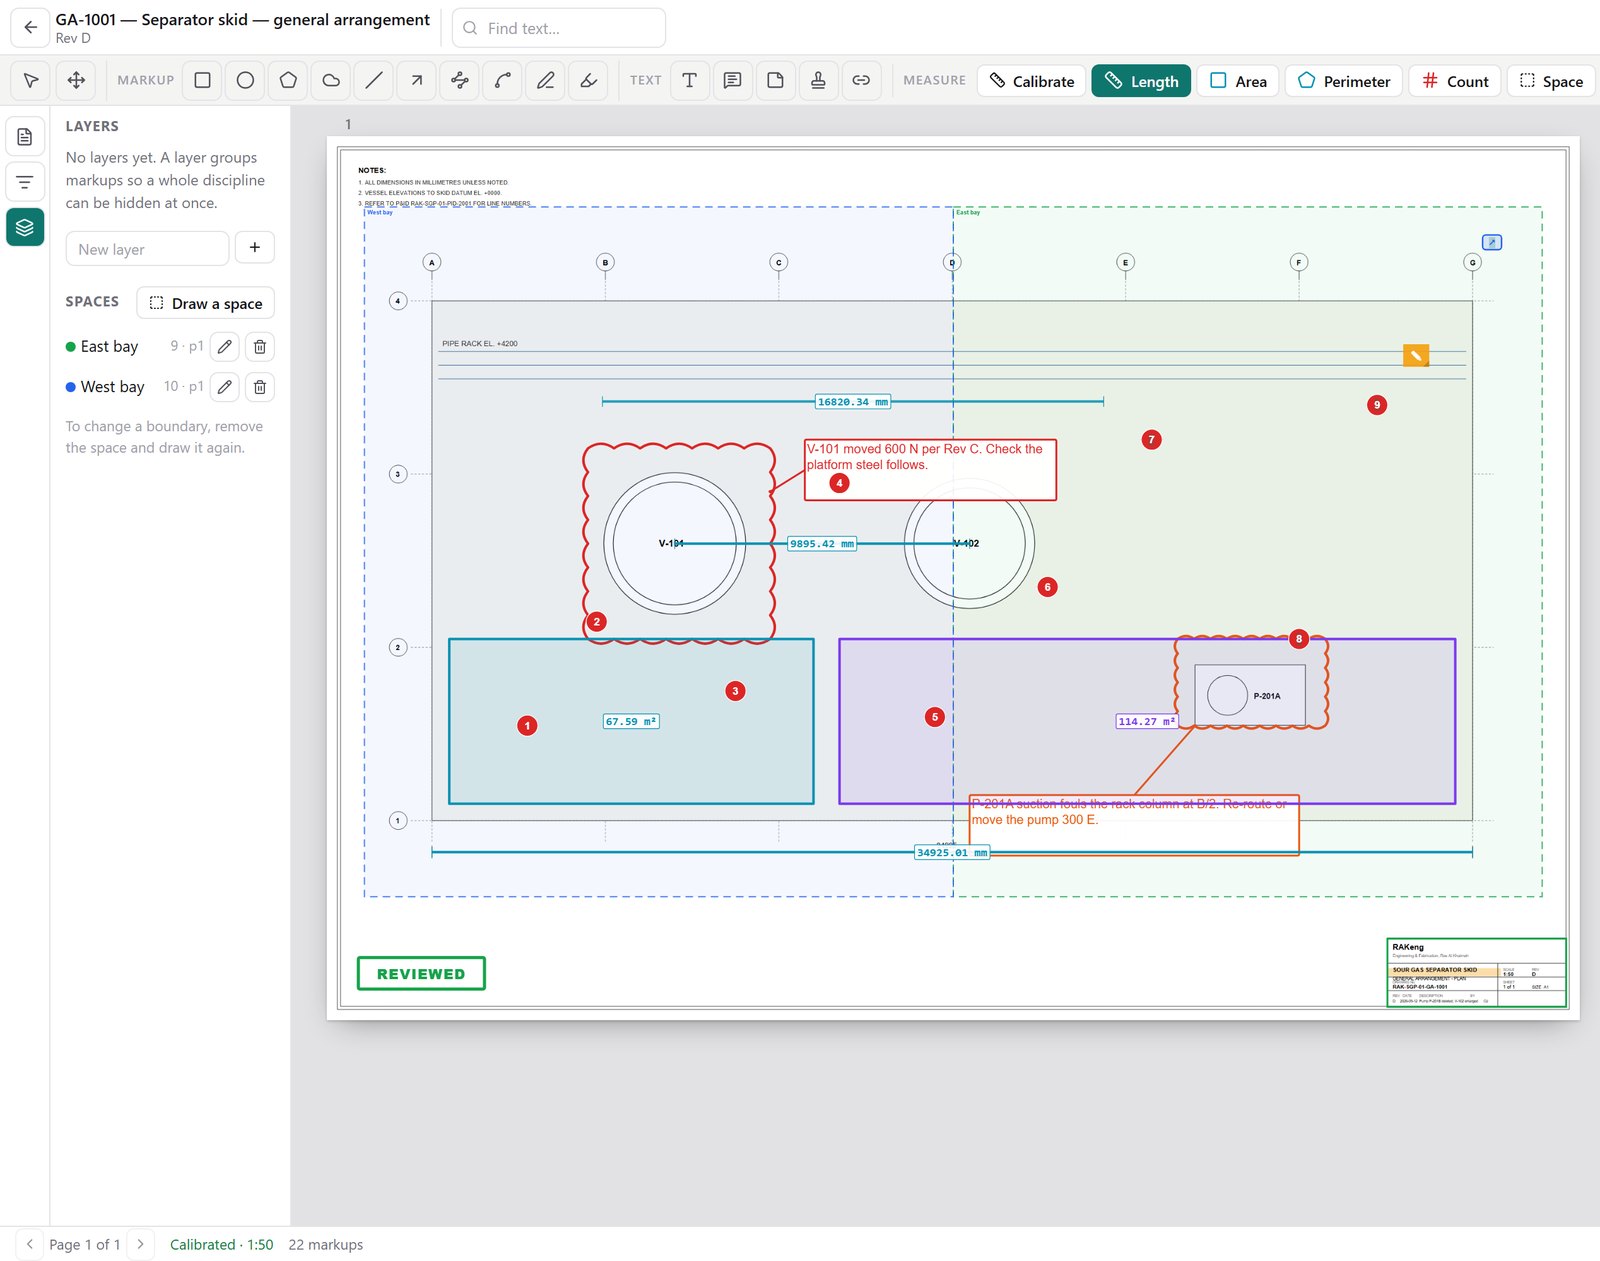Viewport: 1600px width, 1261px height.
Task: Select the Highlighter tool
Action: [589, 80]
